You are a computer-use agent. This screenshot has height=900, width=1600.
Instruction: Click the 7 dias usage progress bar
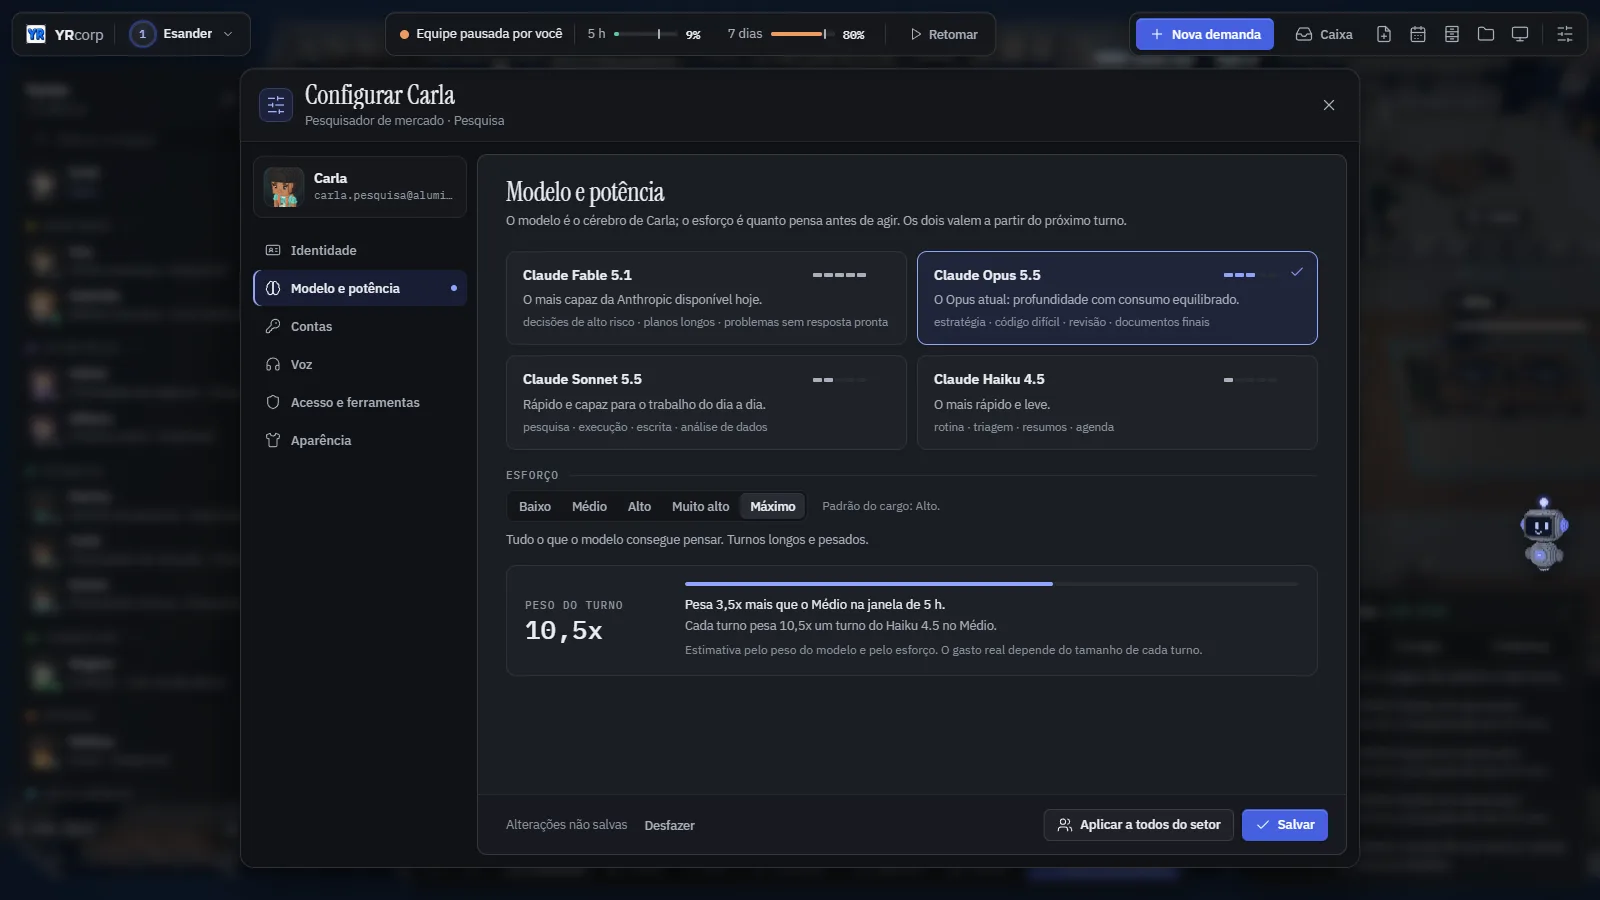coord(801,34)
